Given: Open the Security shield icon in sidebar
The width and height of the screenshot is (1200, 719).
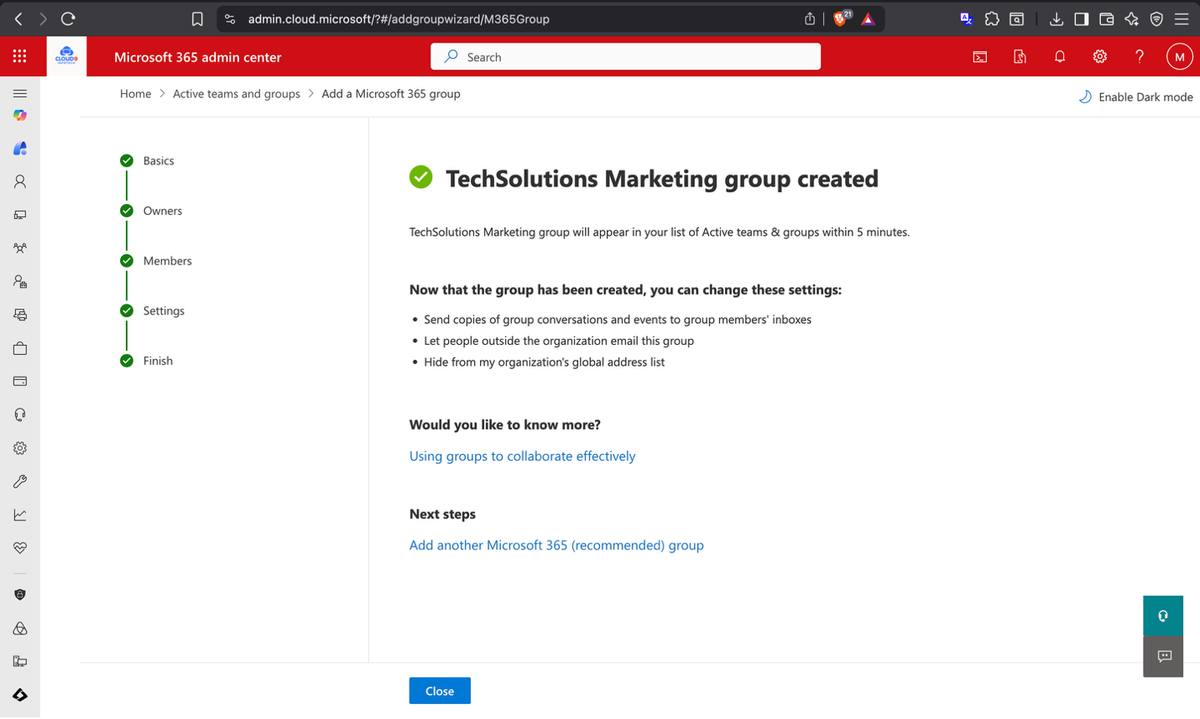Looking at the screenshot, I should coord(19,594).
